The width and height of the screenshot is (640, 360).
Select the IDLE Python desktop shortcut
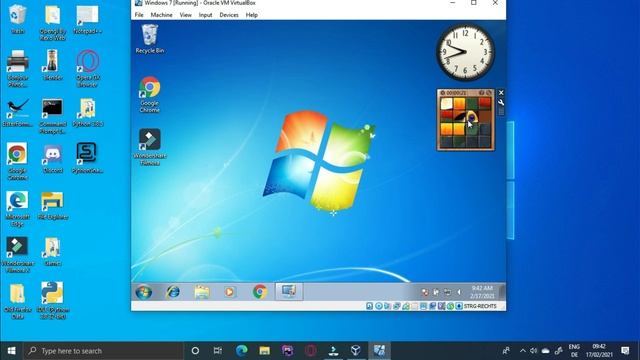(x=53, y=300)
